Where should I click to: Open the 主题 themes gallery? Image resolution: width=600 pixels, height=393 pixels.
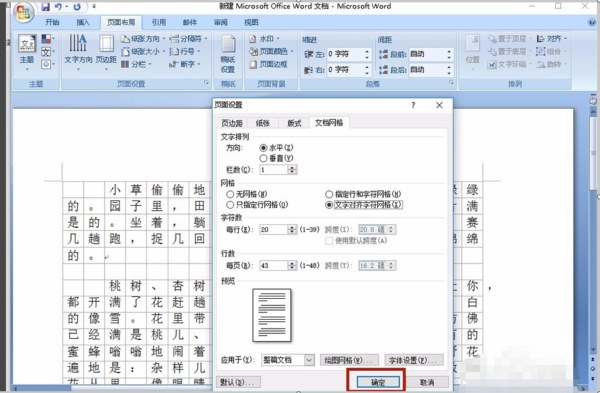click(27, 51)
